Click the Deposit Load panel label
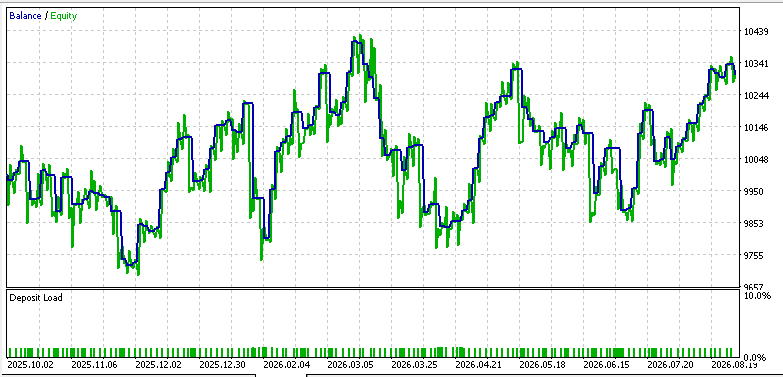Screen dimensions: 783x377 tap(36, 298)
